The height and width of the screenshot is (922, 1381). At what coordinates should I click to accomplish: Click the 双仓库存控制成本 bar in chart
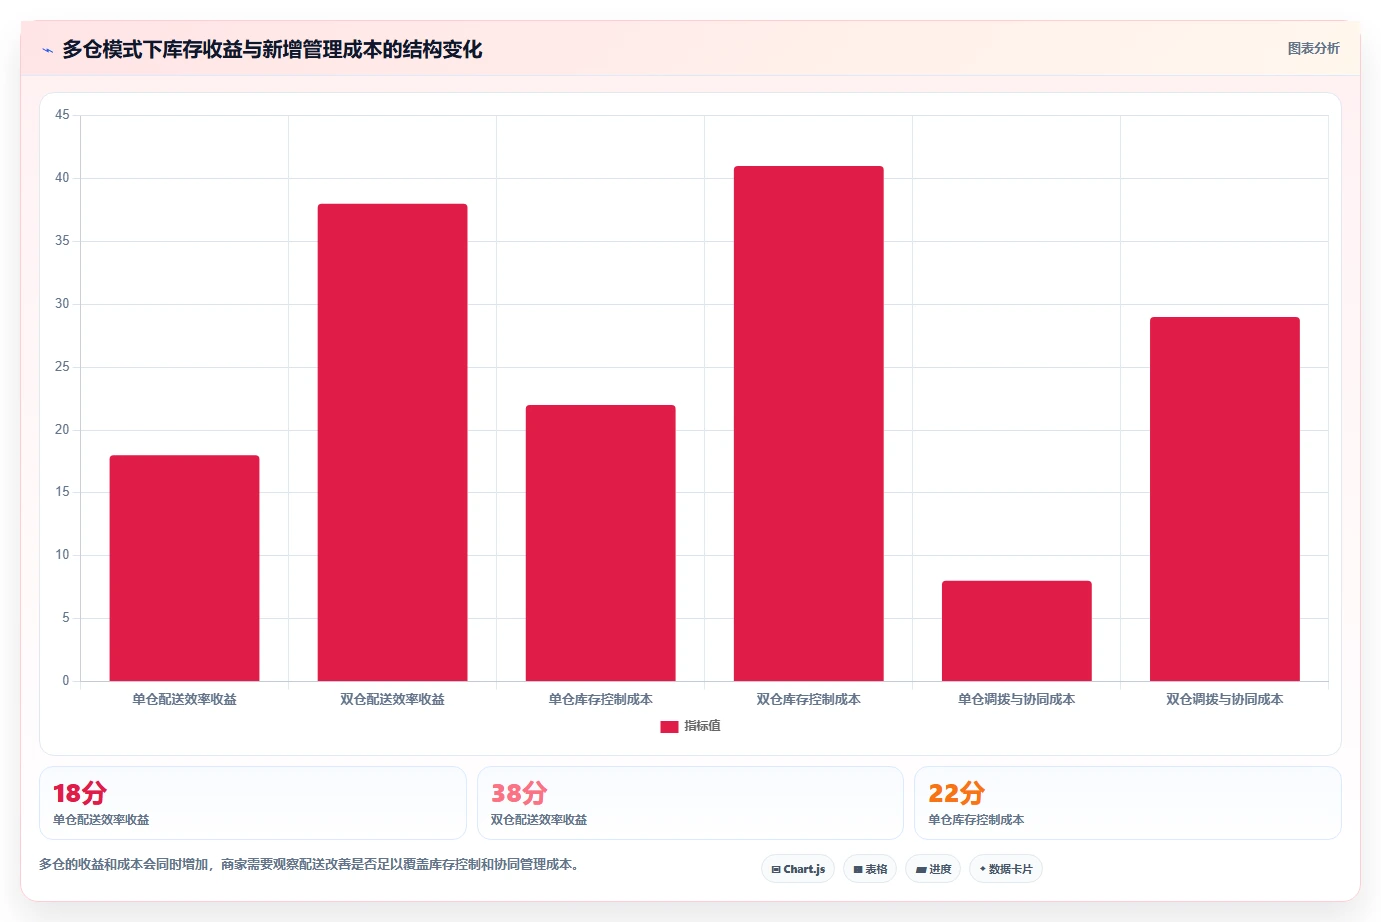click(808, 424)
